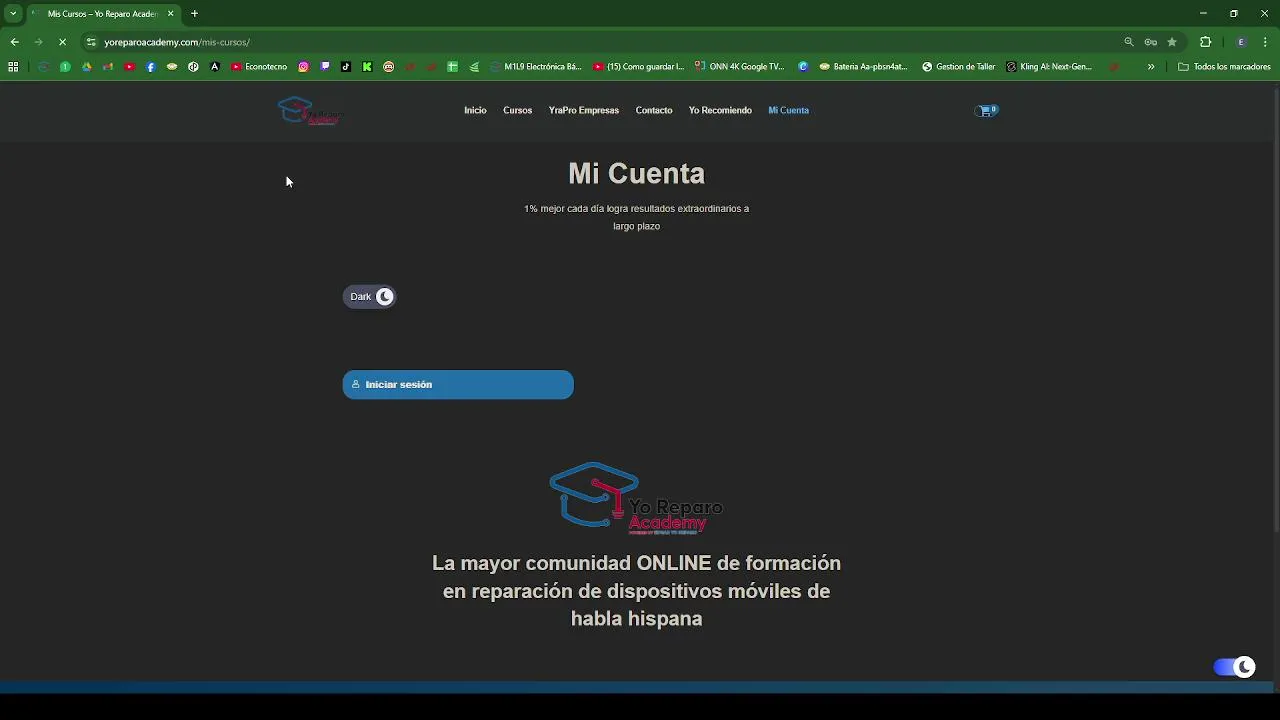Open the Cursos menu item

coord(517,110)
